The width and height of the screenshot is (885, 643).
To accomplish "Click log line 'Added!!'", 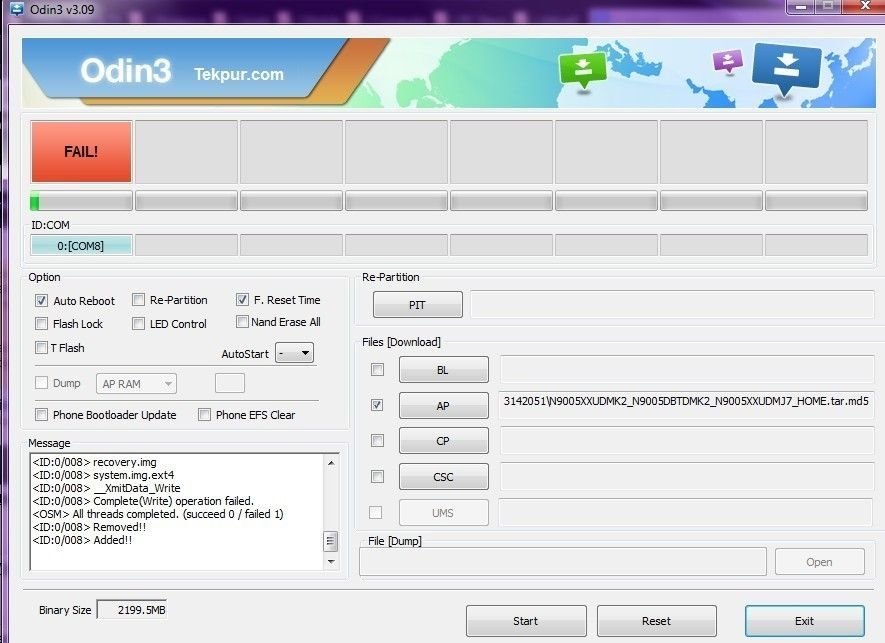I will click(x=112, y=540).
